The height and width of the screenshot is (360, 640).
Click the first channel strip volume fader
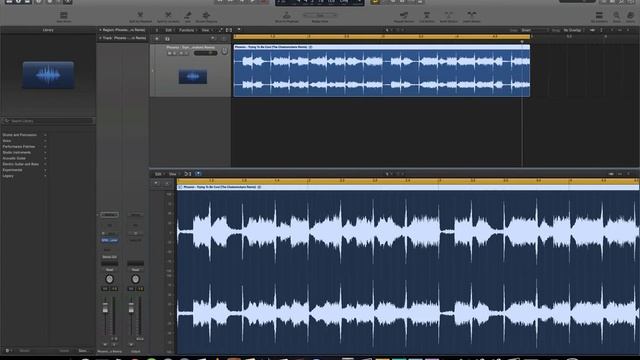point(105,309)
